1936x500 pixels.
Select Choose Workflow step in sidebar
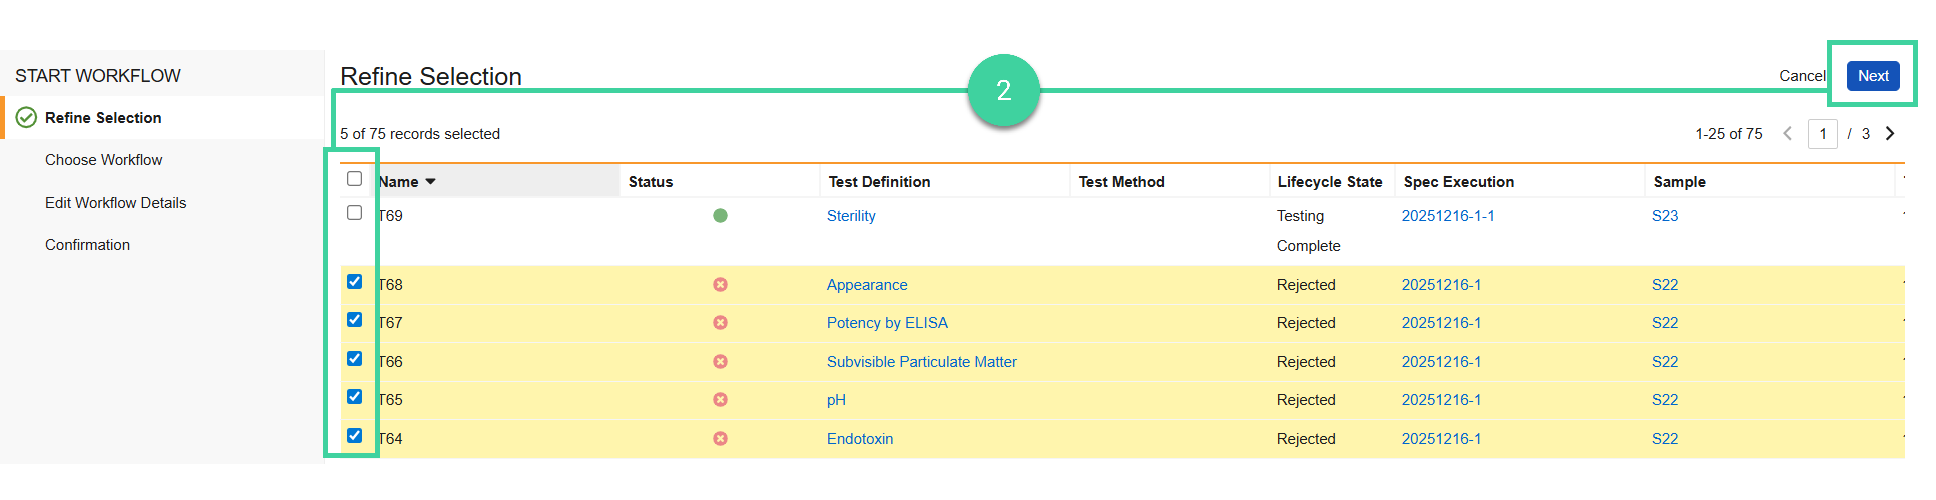(103, 160)
